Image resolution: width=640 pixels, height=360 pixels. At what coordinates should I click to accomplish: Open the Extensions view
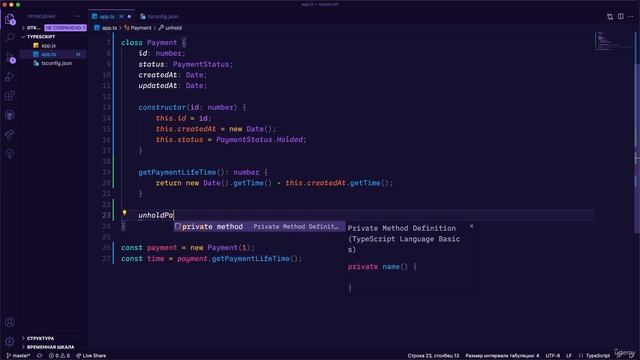tap(10, 96)
